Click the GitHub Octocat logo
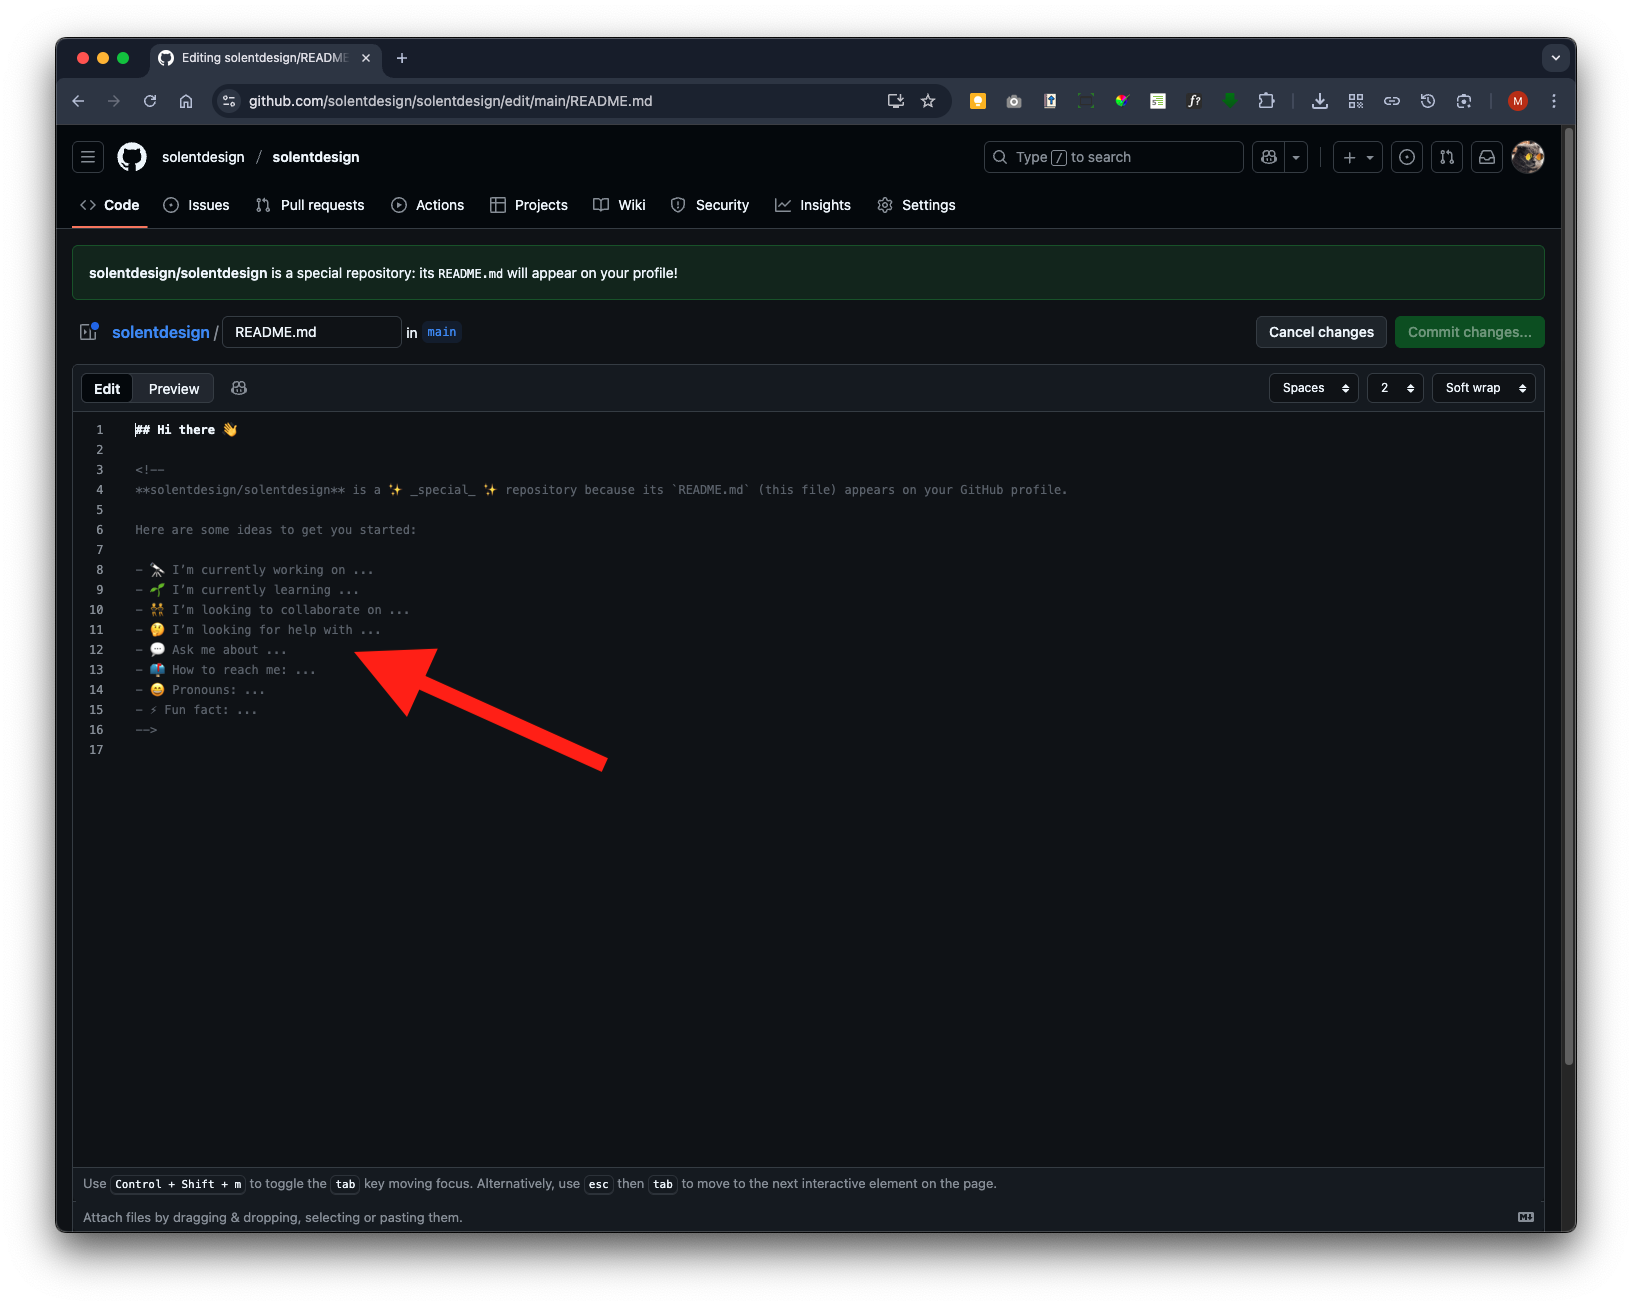1632x1306 pixels. (132, 157)
